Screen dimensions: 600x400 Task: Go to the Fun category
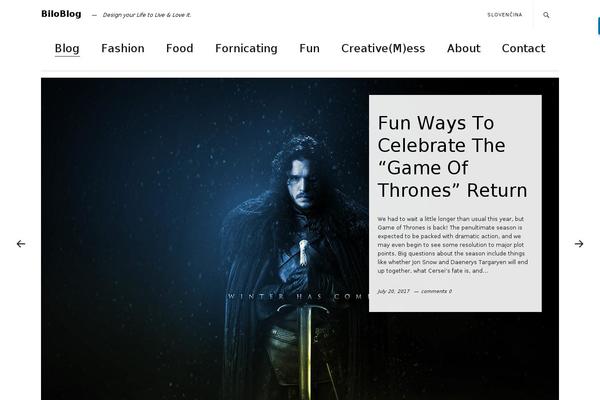click(309, 49)
